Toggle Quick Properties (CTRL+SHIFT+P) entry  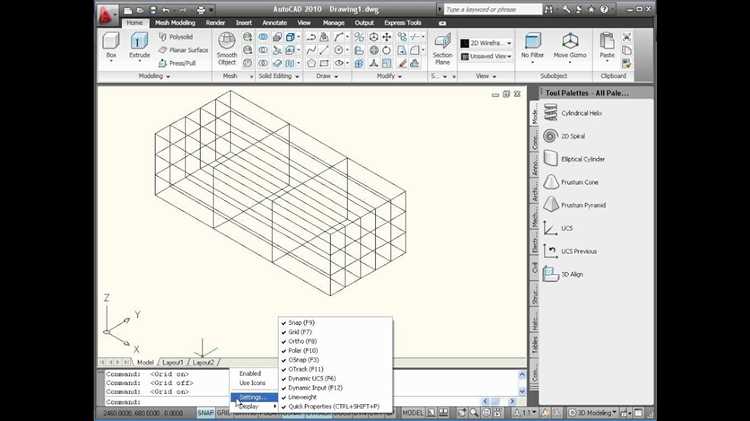tap(335, 406)
